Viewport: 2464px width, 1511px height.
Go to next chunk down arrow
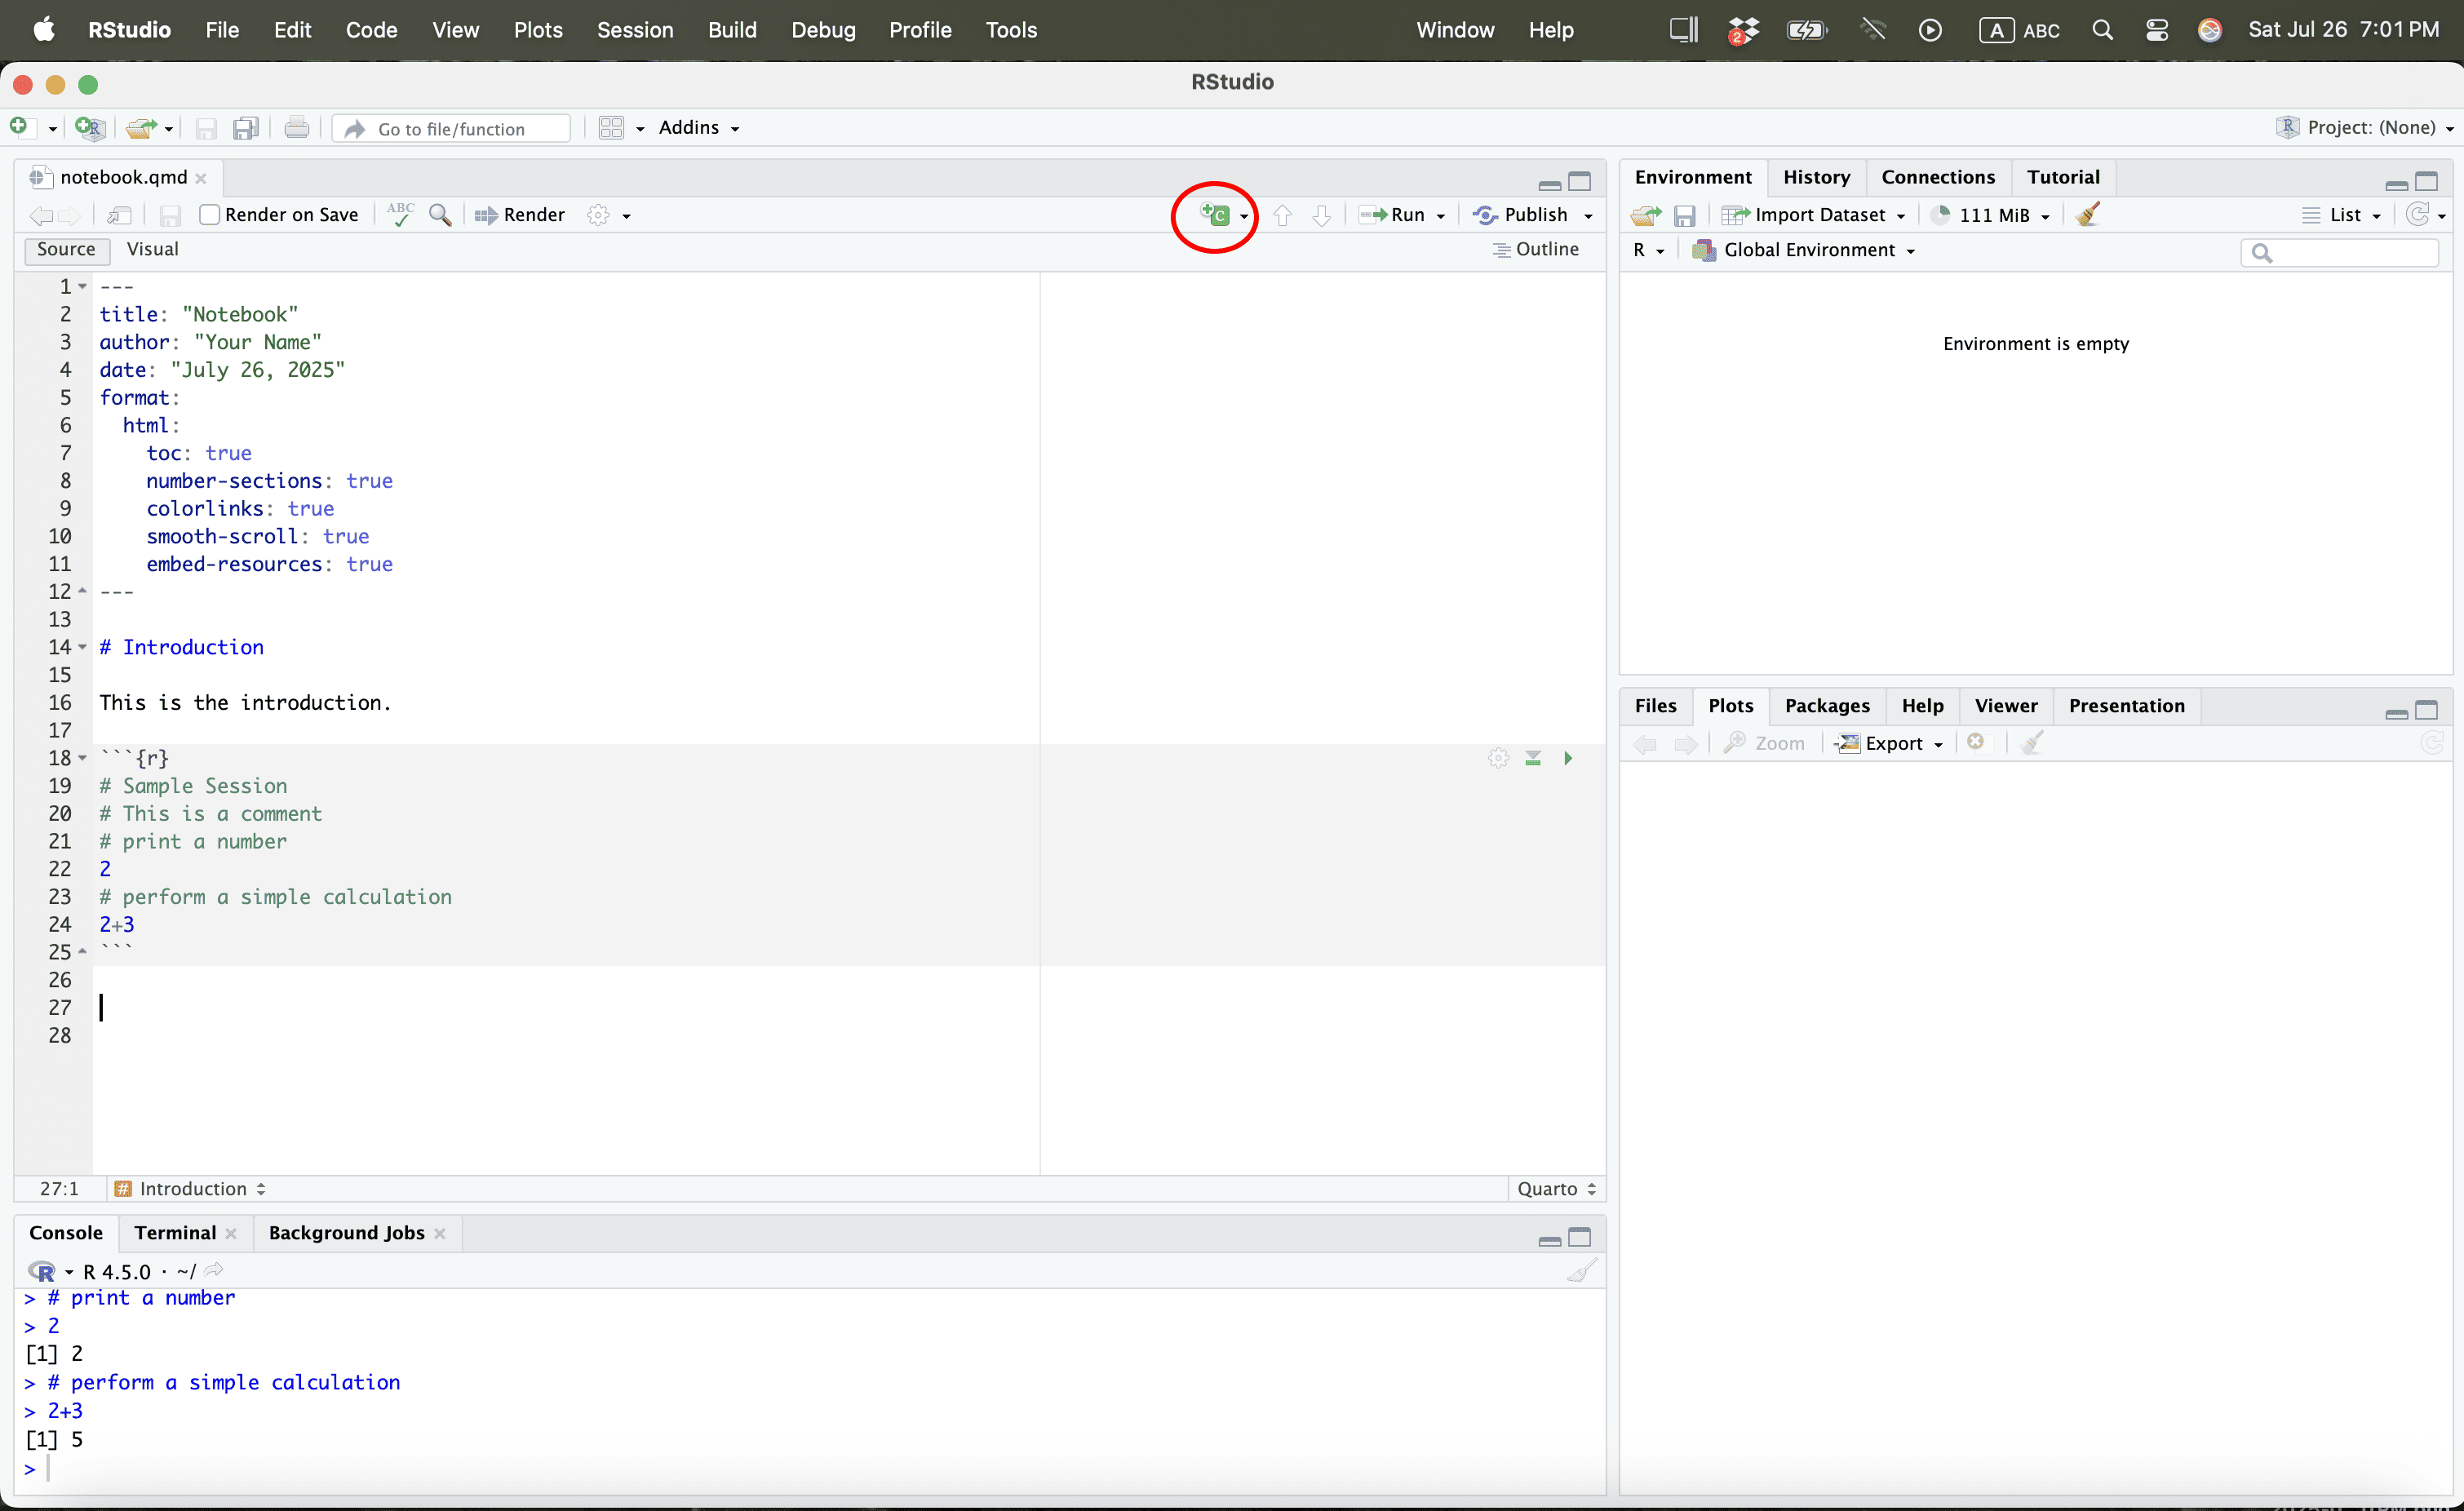click(1321, 215)
